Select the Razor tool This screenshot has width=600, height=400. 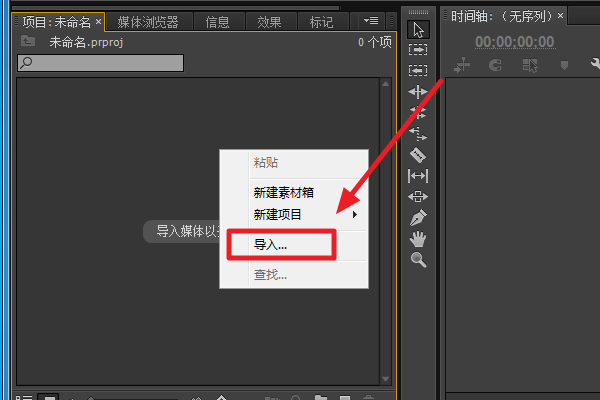click(418, 155)
